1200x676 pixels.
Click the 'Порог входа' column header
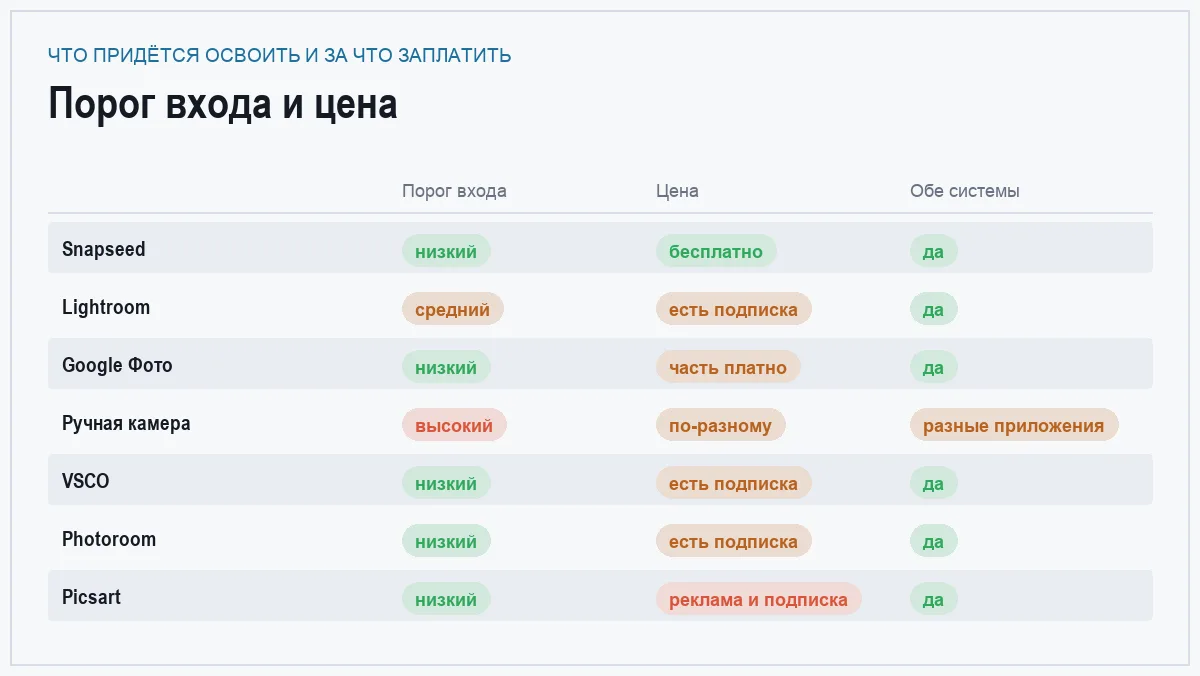pyautogui.click(x=454, y=191)
